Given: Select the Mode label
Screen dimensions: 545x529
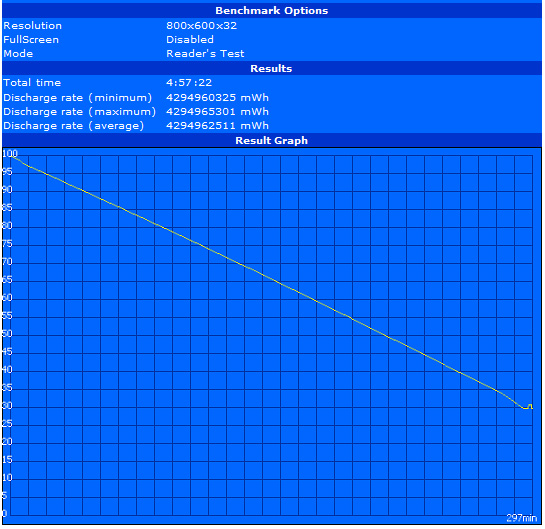Looking at the screenshot, I should (x=18, y=54).
